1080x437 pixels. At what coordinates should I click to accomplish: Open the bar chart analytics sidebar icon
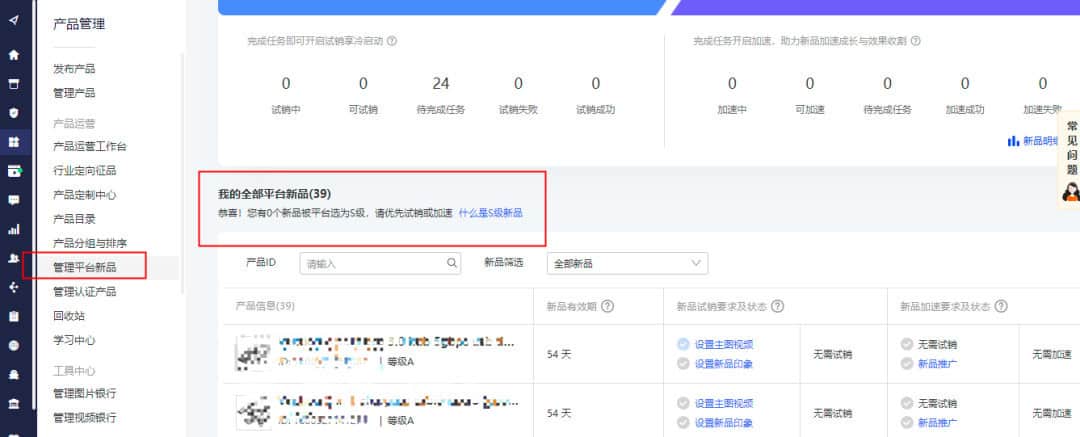[x=14, y=230]
